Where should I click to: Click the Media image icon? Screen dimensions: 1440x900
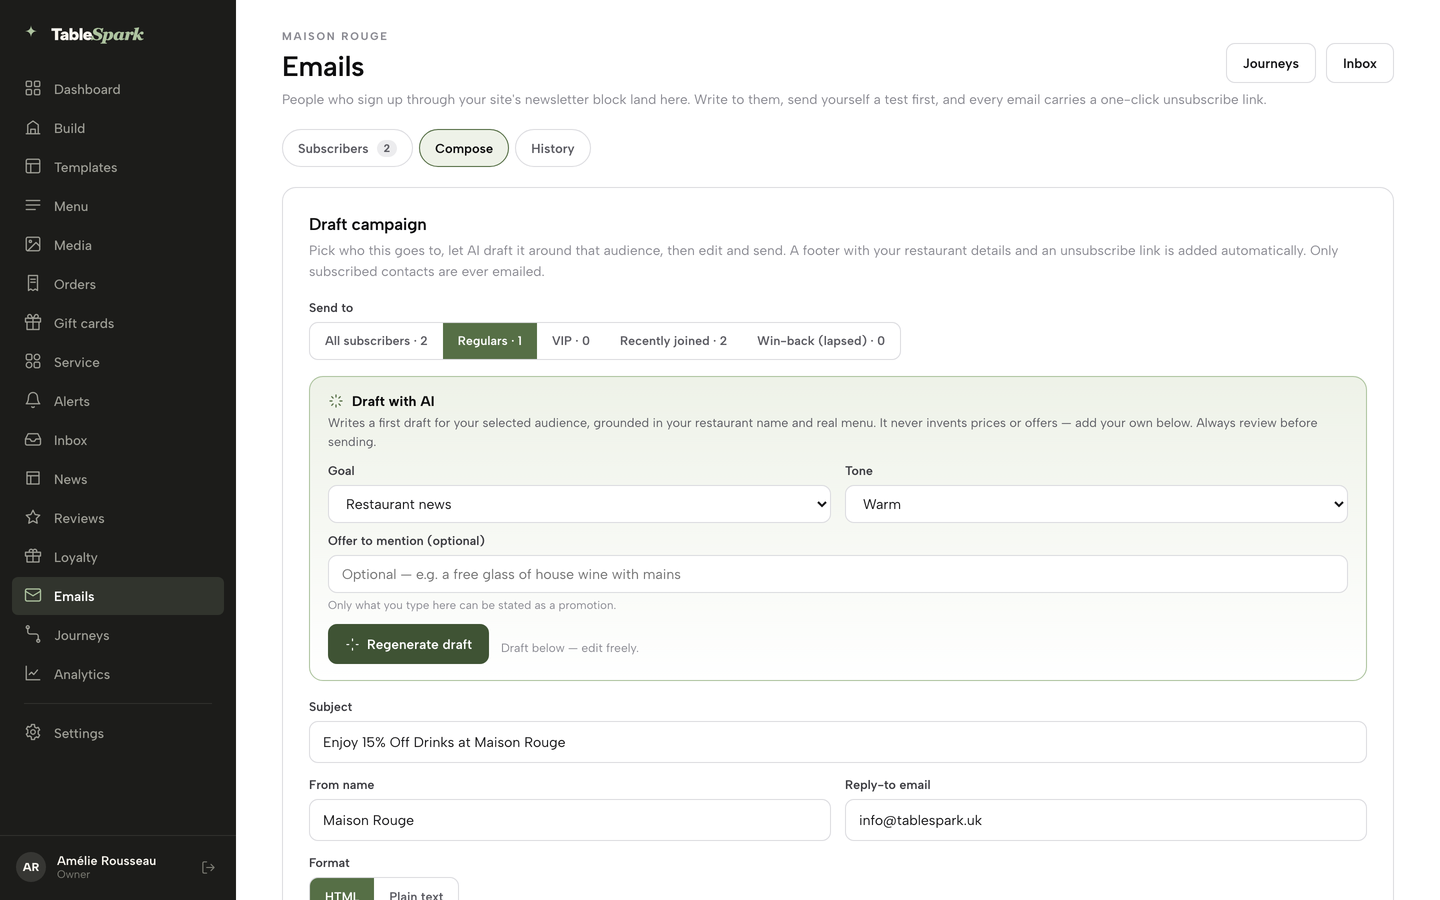coord(33,245)
